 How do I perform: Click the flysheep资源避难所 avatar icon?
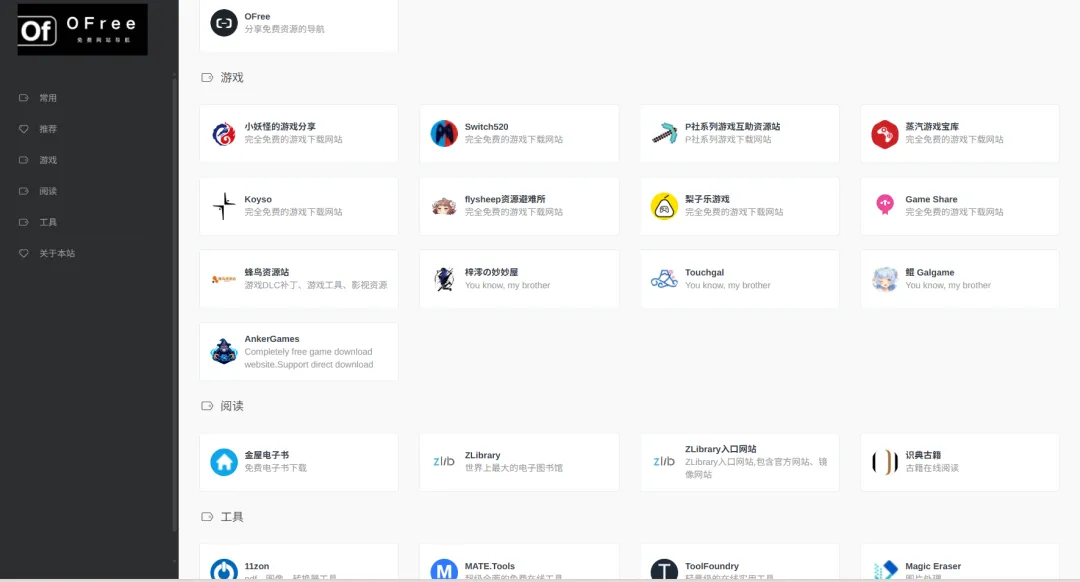coord(444,206)
